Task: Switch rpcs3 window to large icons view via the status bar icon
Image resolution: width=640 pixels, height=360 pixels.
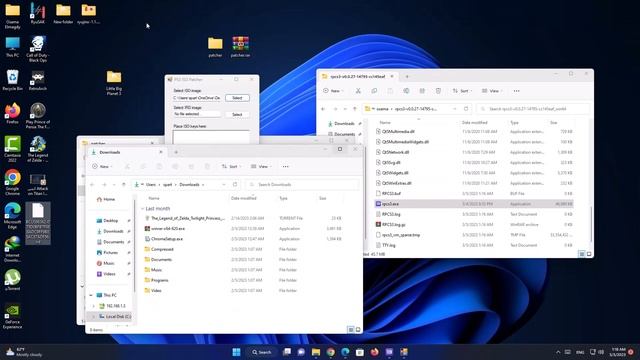Action: [x=589, y=254]
